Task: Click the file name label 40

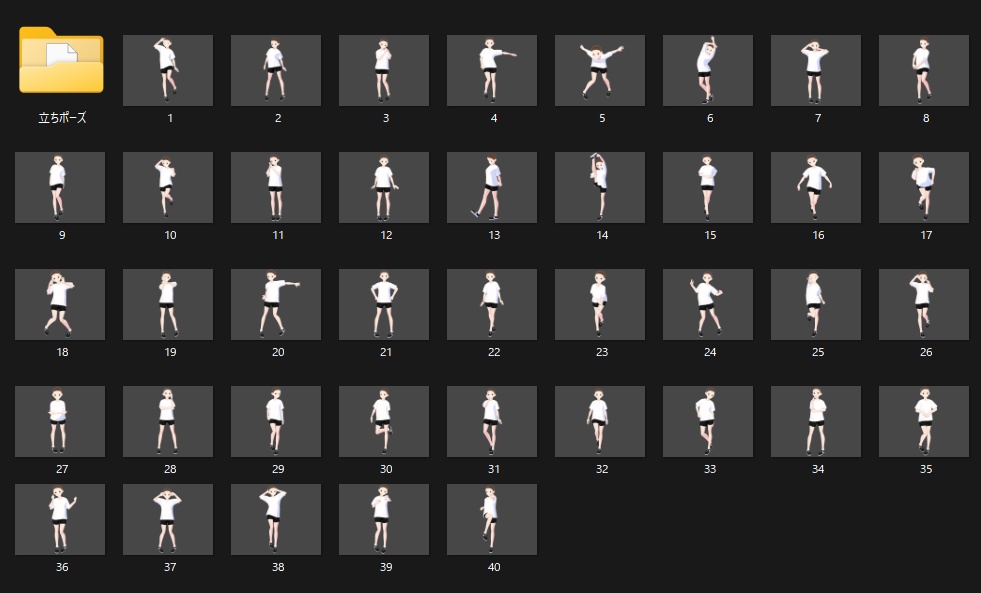Action: click(494, 567)
